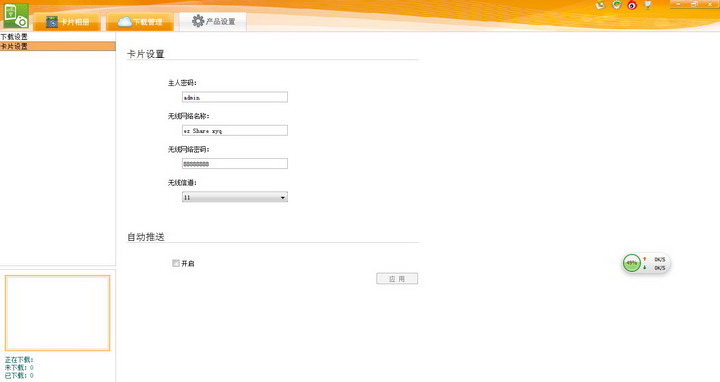720x382 pixels.
Task: Click the 自动推送 section heading
Action: click(x=146, y=237)
